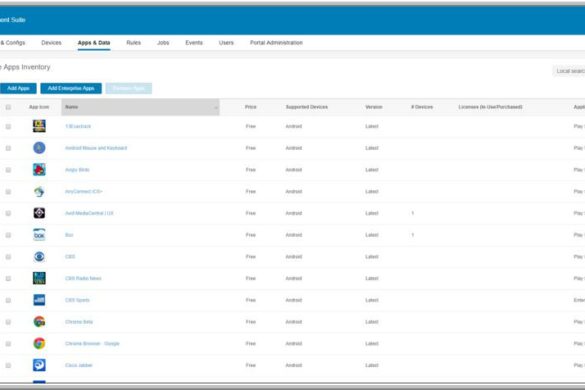Click Android in the CBS Sports row

(x=294, y=300)
